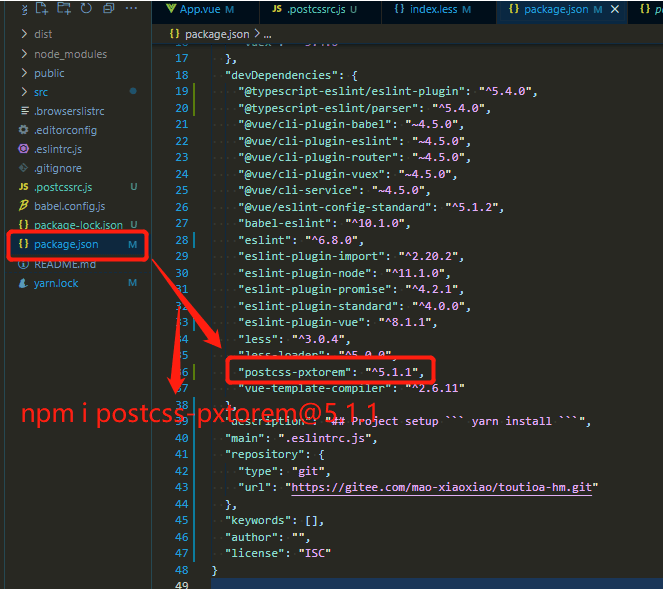
Task: Click the "postcss-pxtorem" dependency line
Action: click(x=331, y=372)
